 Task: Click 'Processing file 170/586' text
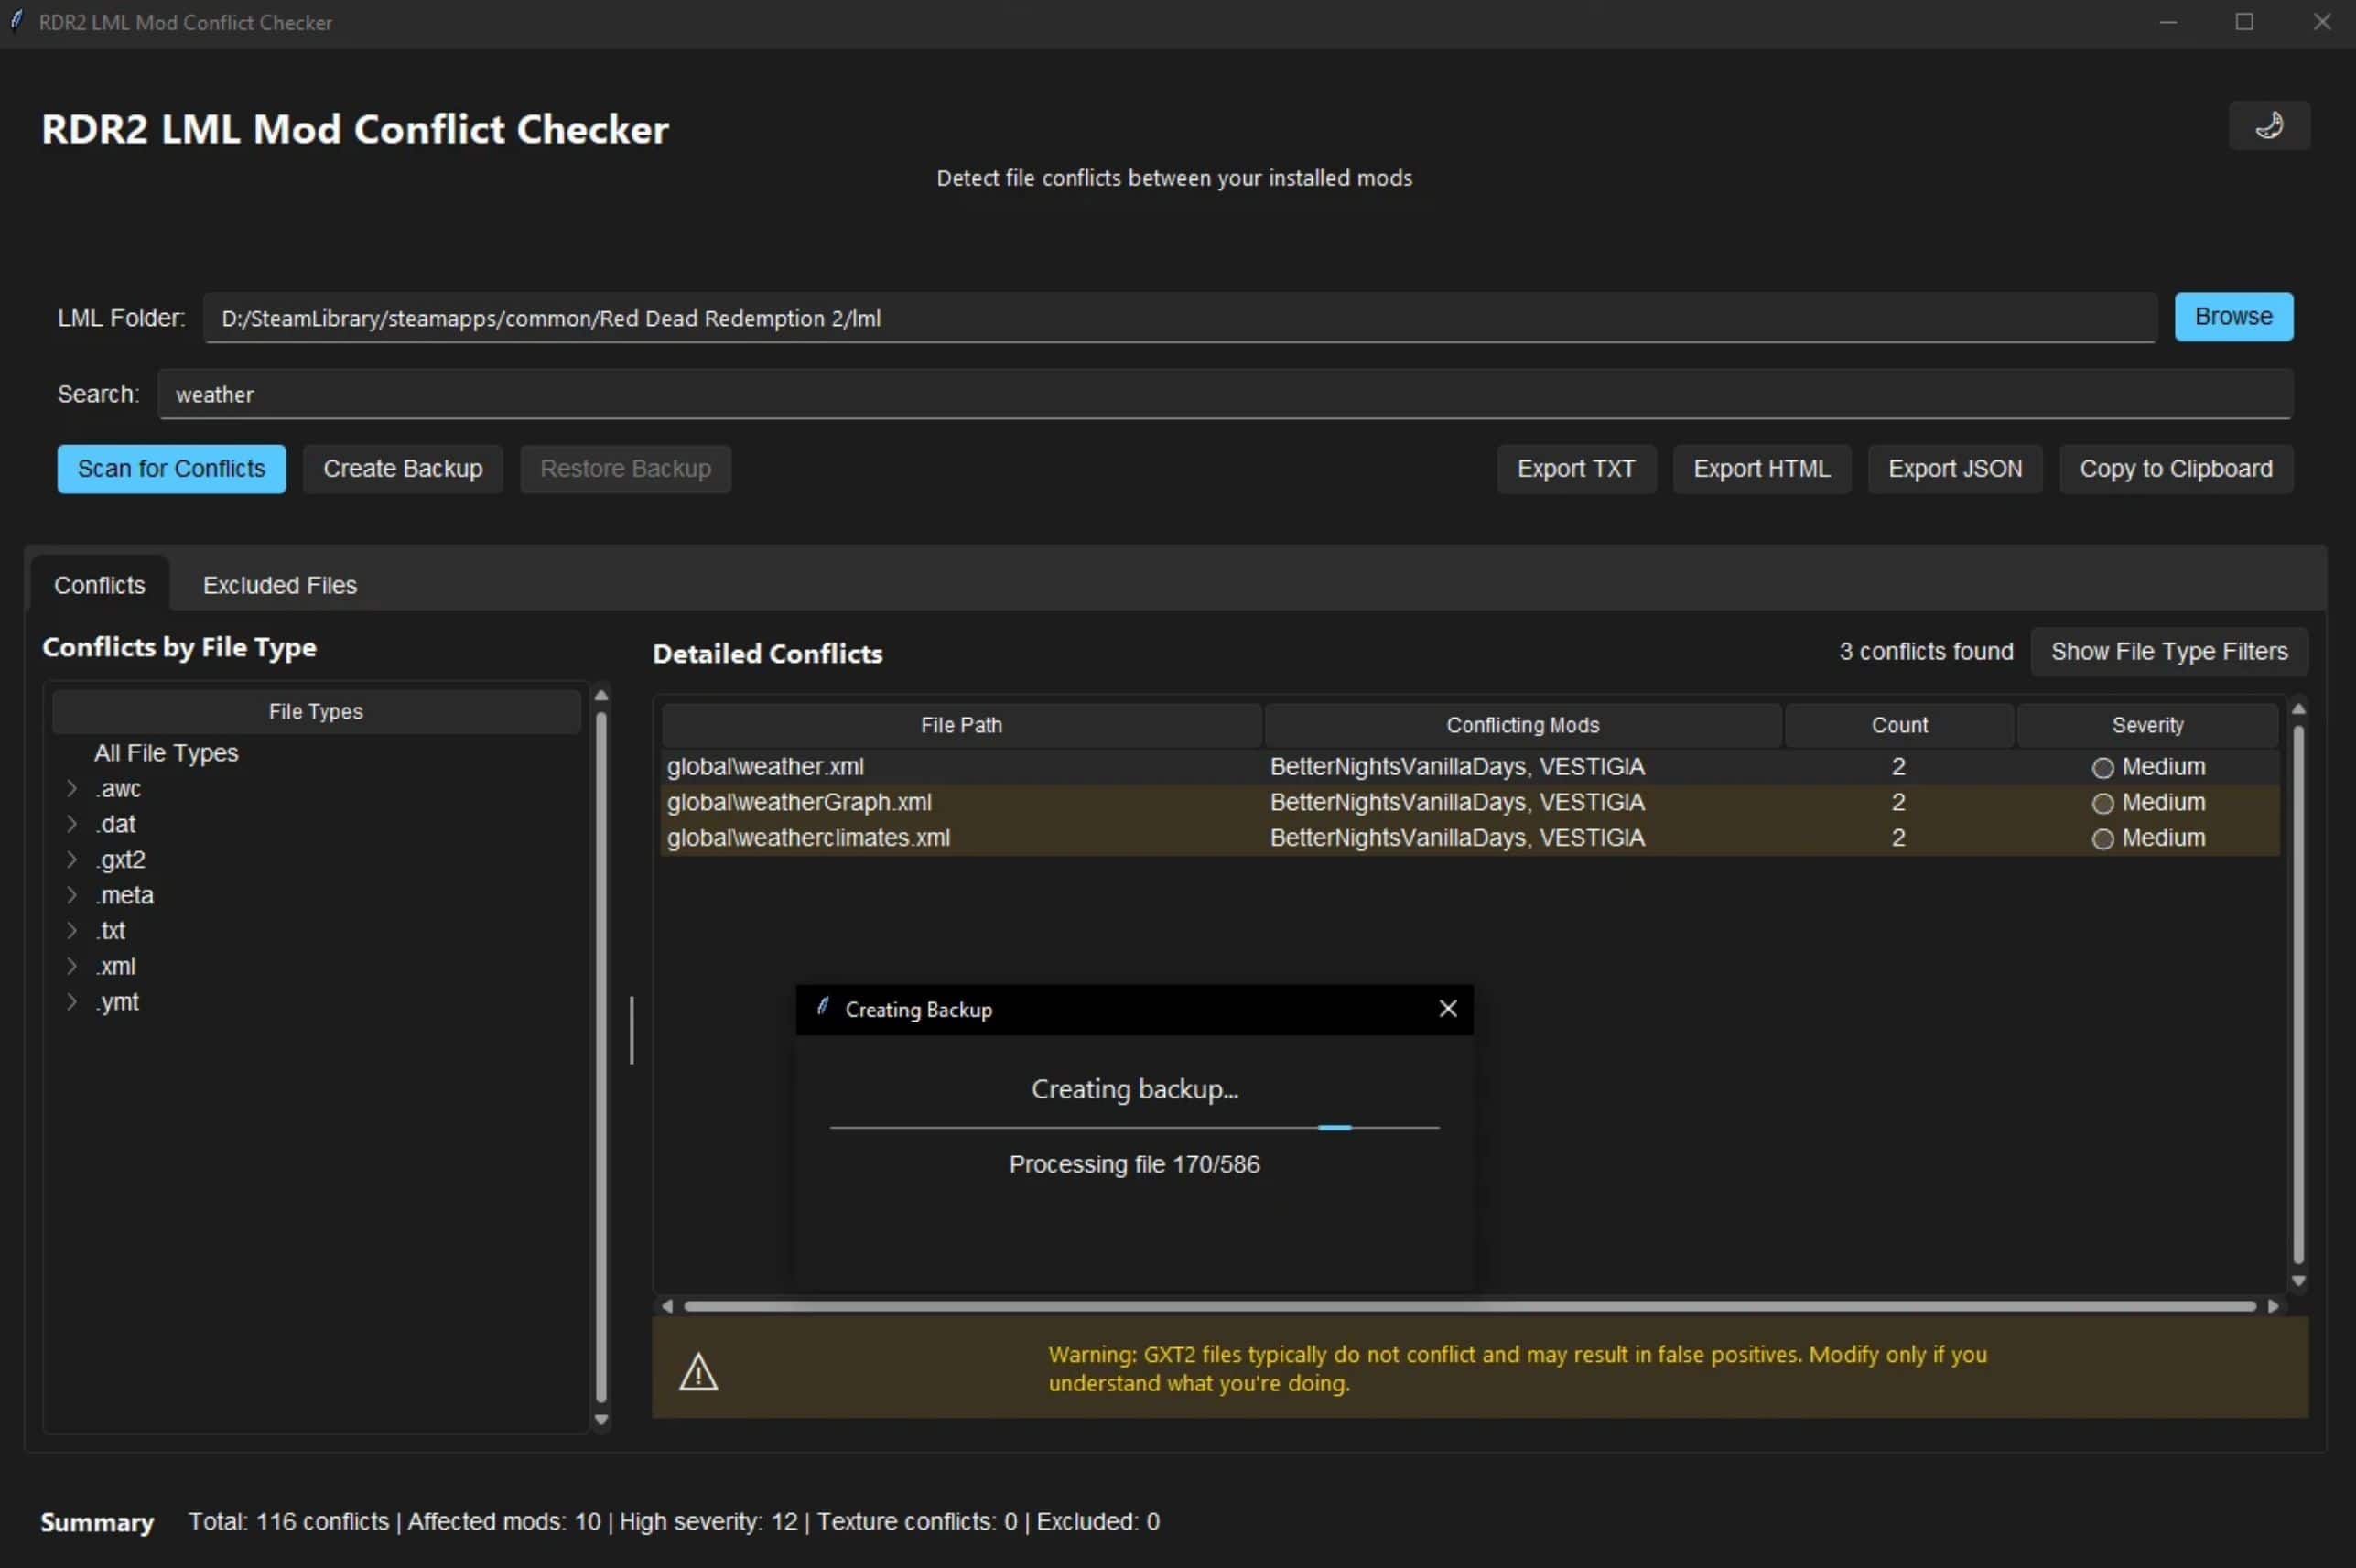tap(1134, 1164)
